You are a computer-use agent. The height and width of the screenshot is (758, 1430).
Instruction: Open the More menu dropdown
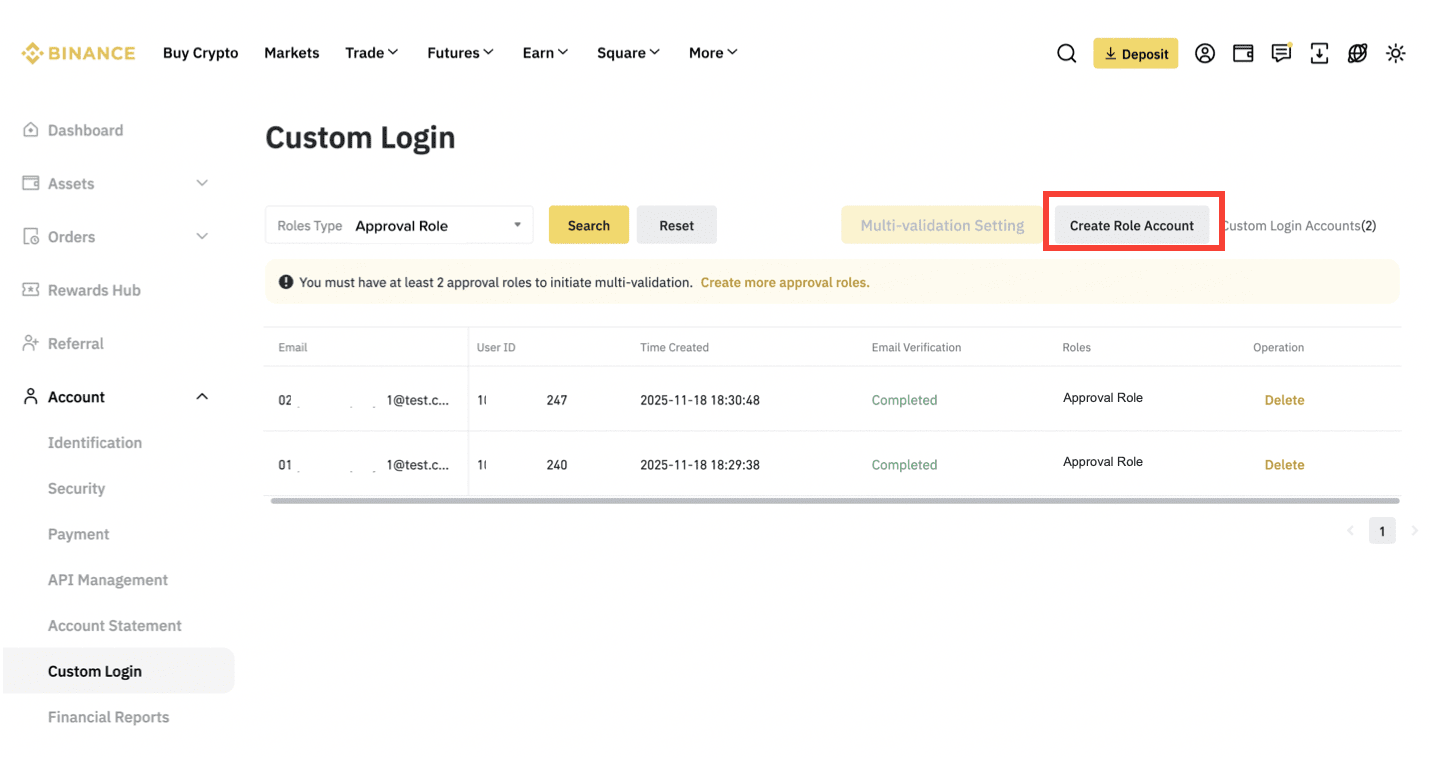(713, 53)
